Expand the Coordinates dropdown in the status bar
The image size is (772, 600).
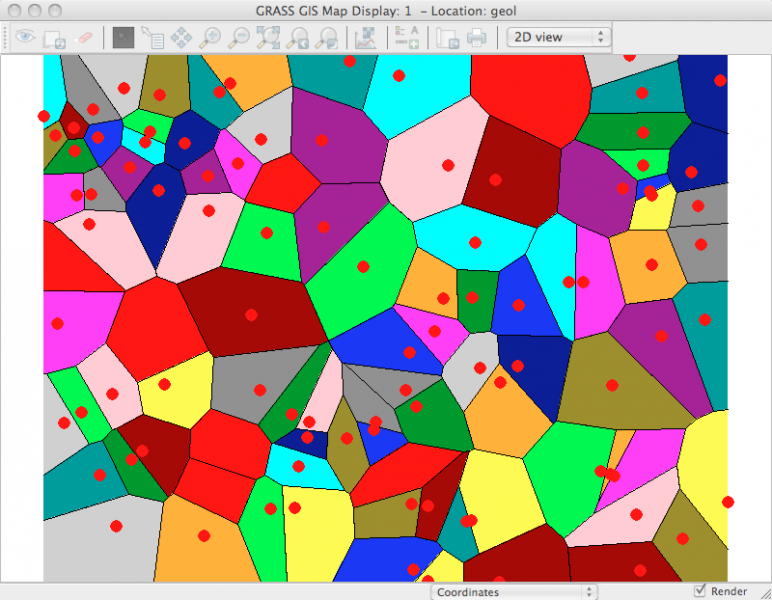(514, 592)
